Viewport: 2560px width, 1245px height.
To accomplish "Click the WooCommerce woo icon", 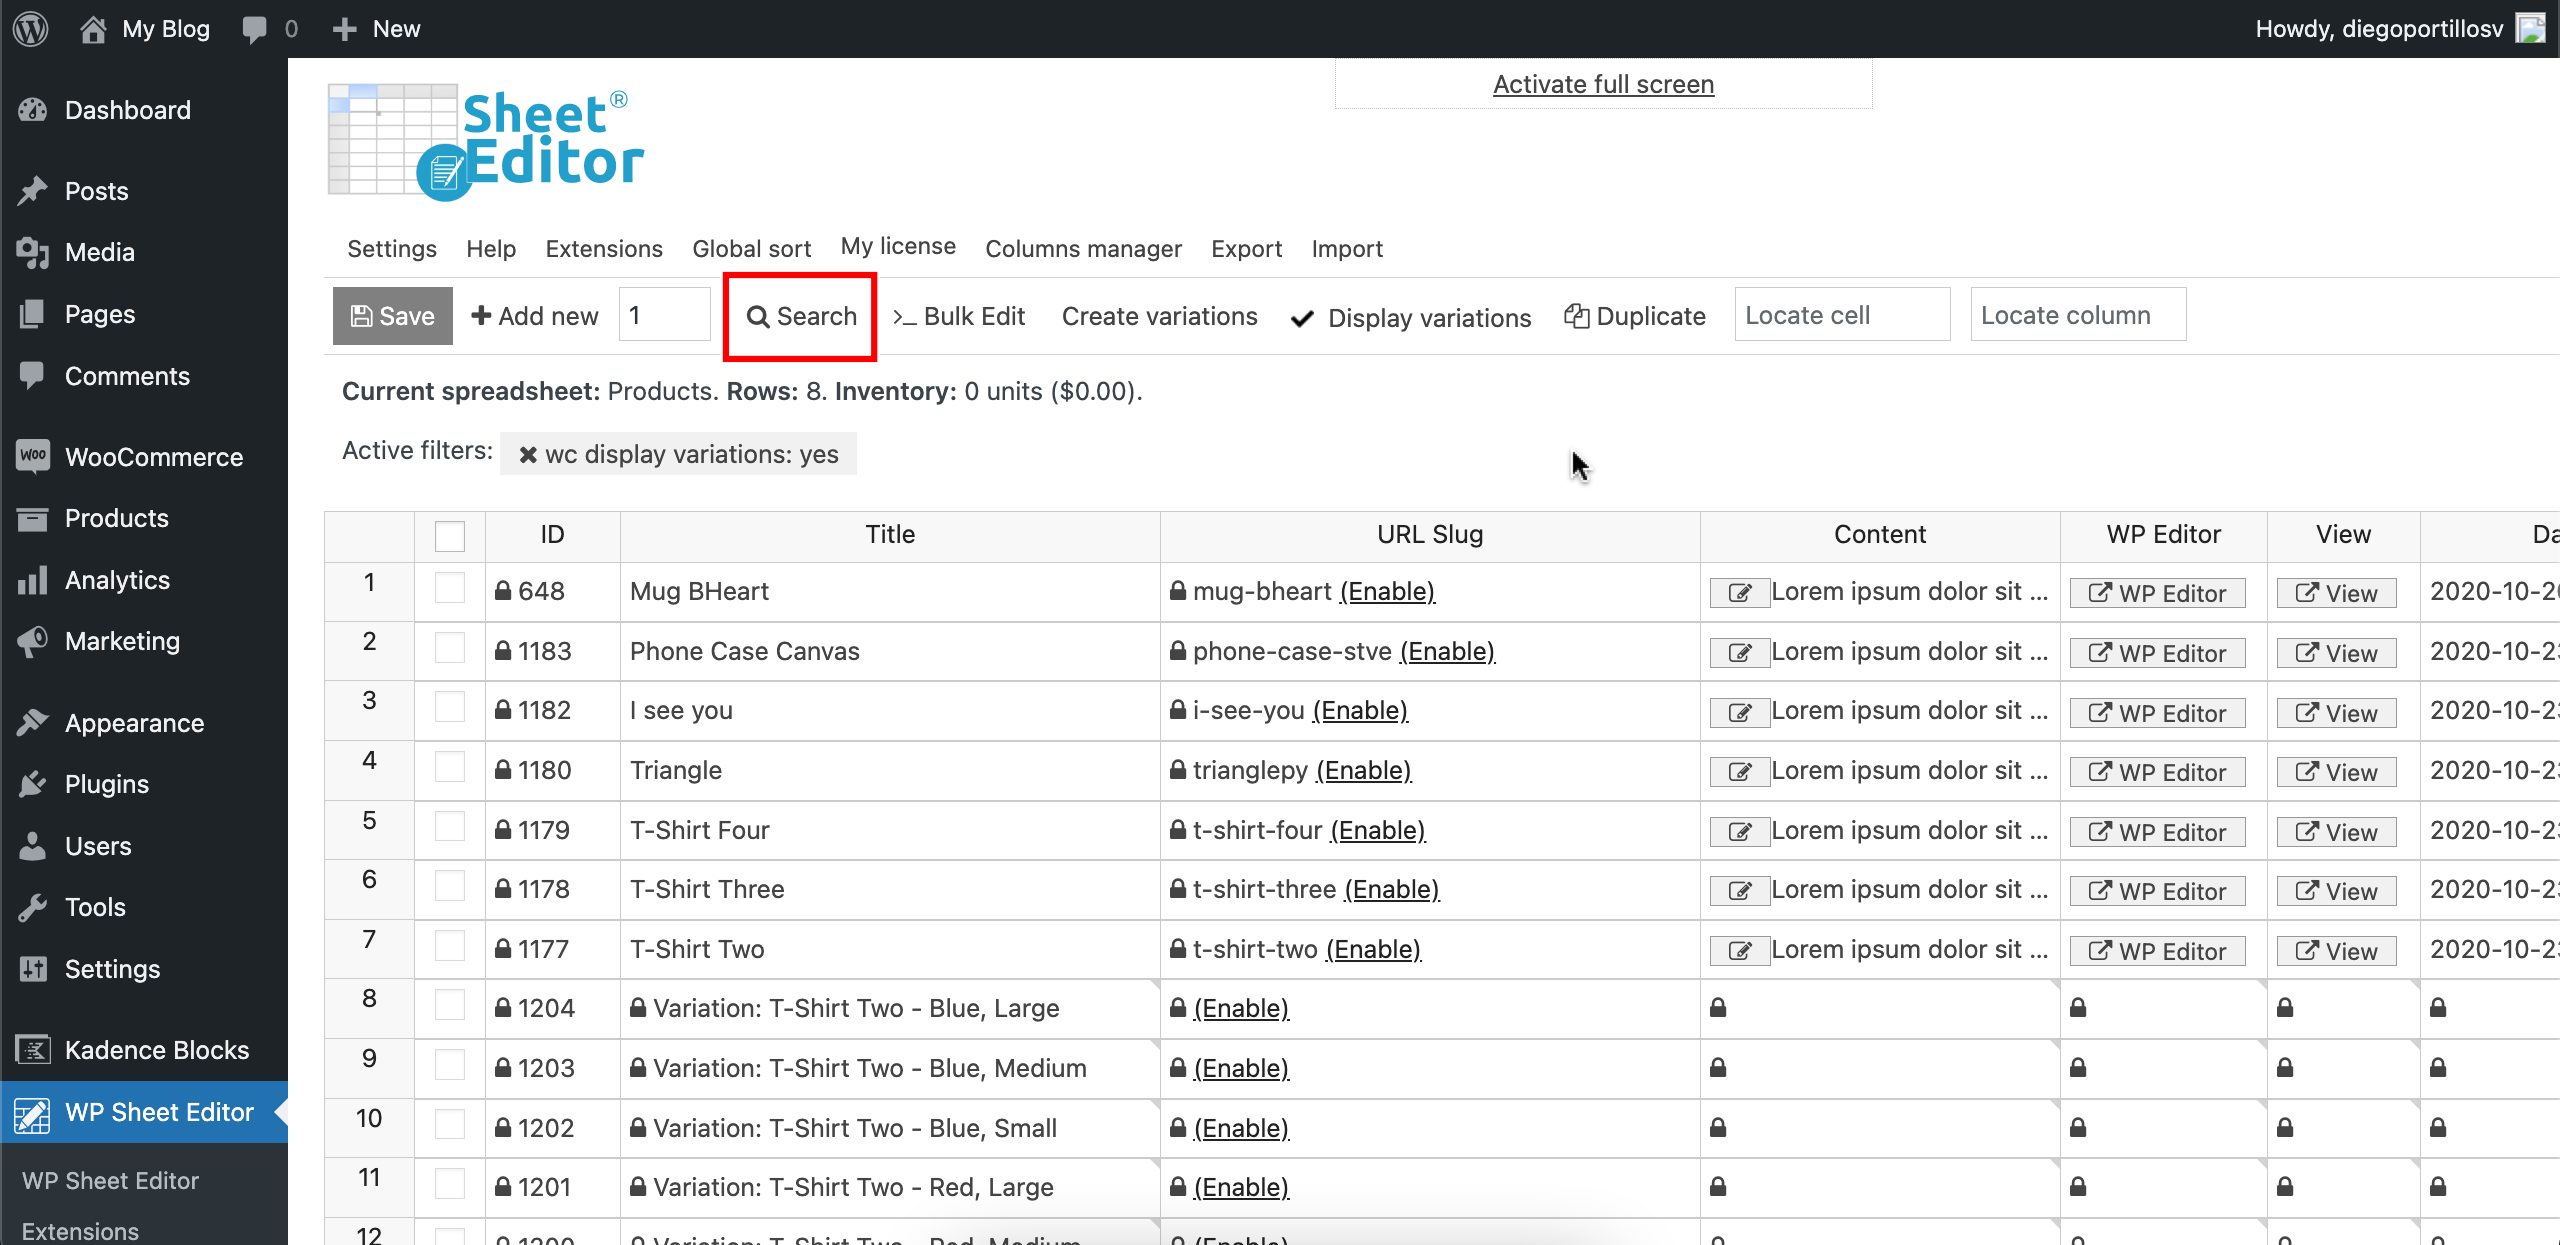I will tap(33, 456).
